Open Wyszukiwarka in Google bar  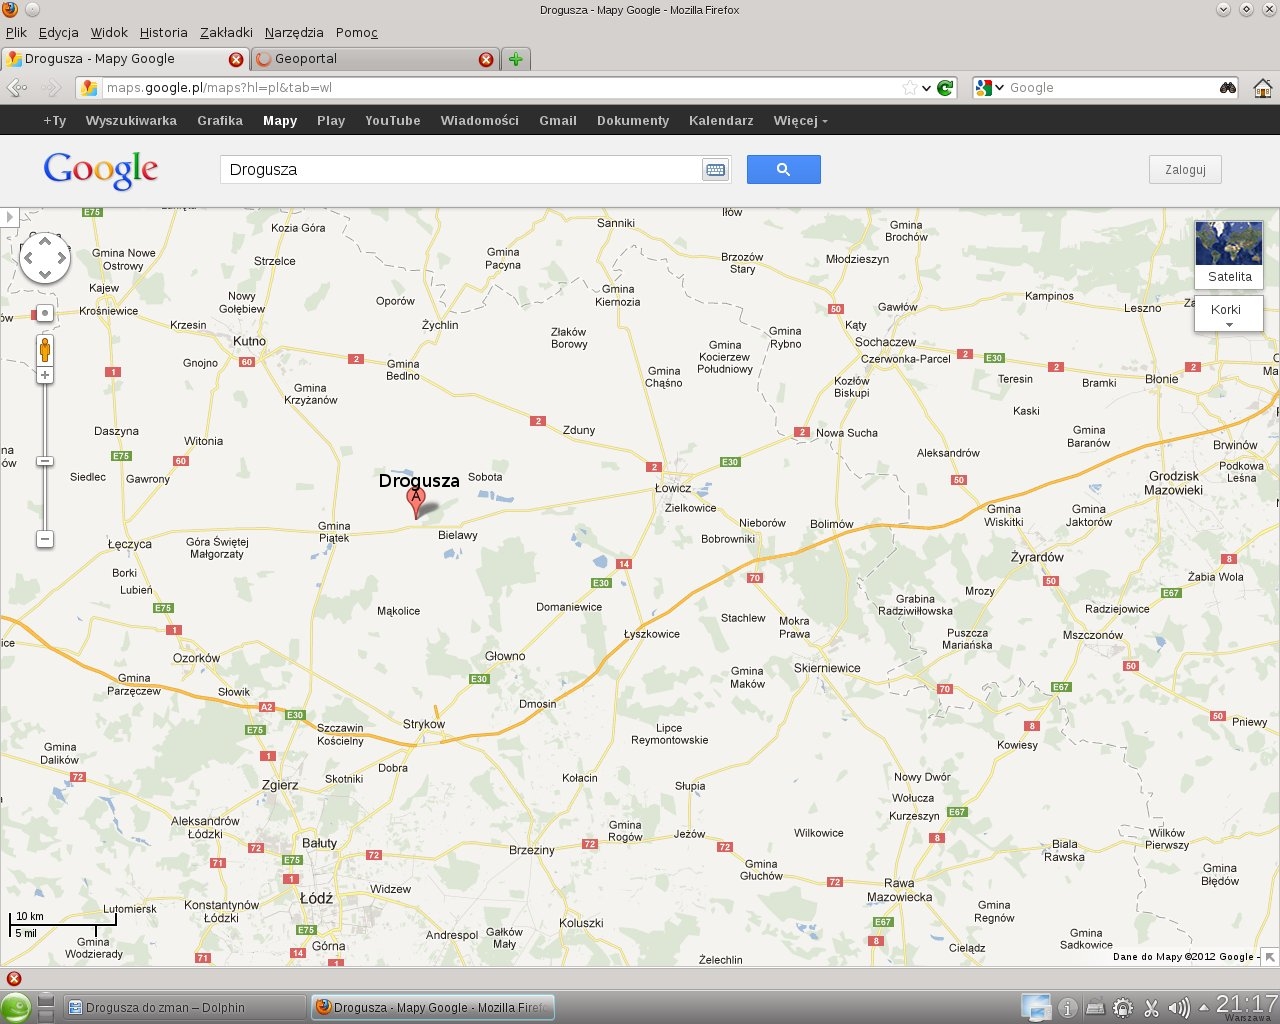tap(131, 121)
